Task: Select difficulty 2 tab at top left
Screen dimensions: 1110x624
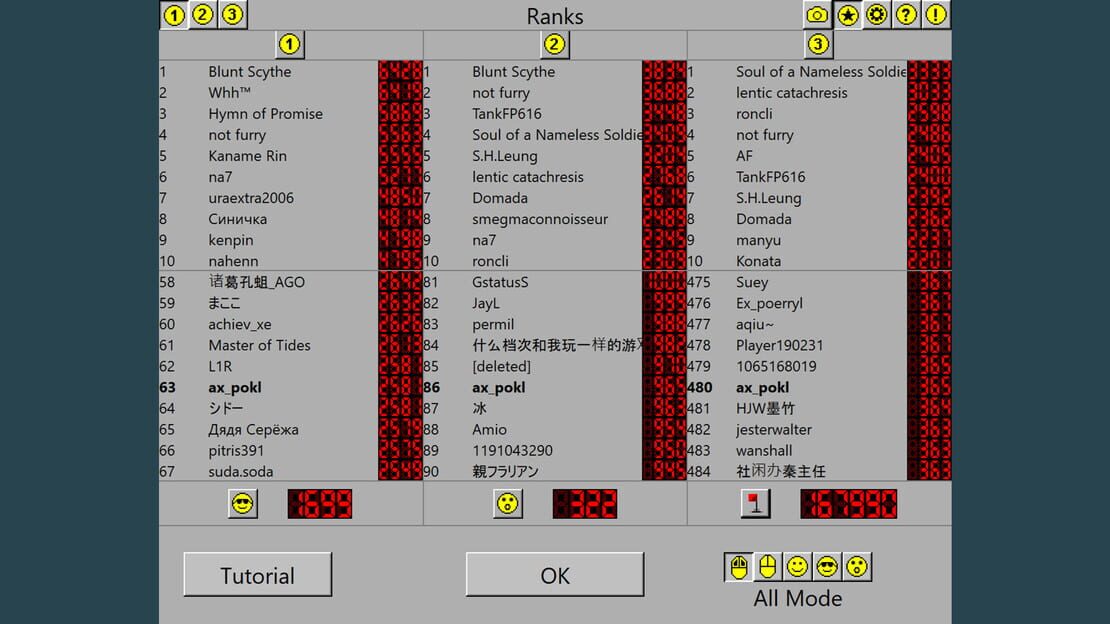Action: coord(203,15)
